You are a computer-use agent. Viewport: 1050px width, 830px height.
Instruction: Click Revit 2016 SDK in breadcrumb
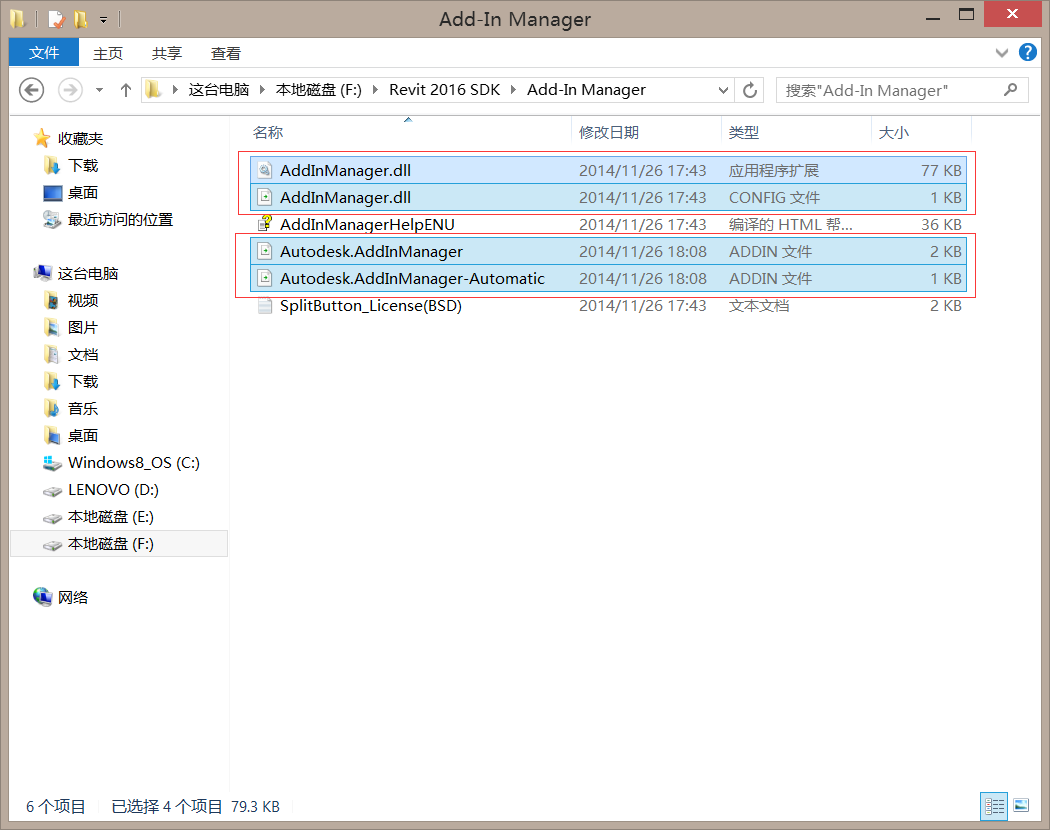click(445, 90)
